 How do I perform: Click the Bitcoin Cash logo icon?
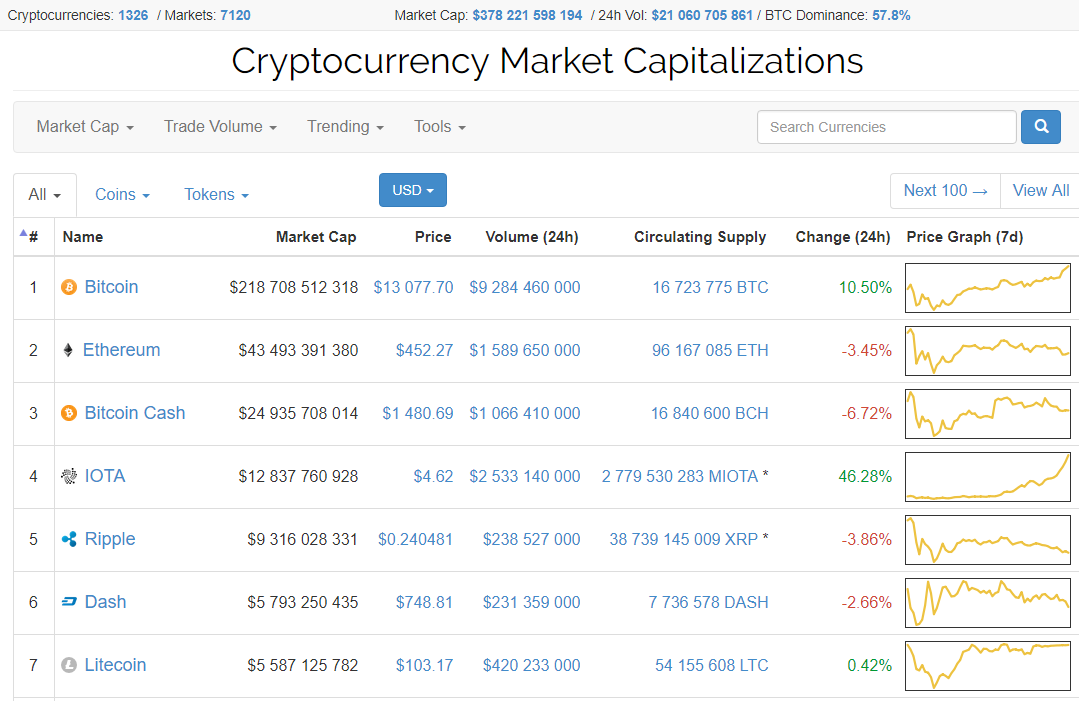tap(69, 414)
